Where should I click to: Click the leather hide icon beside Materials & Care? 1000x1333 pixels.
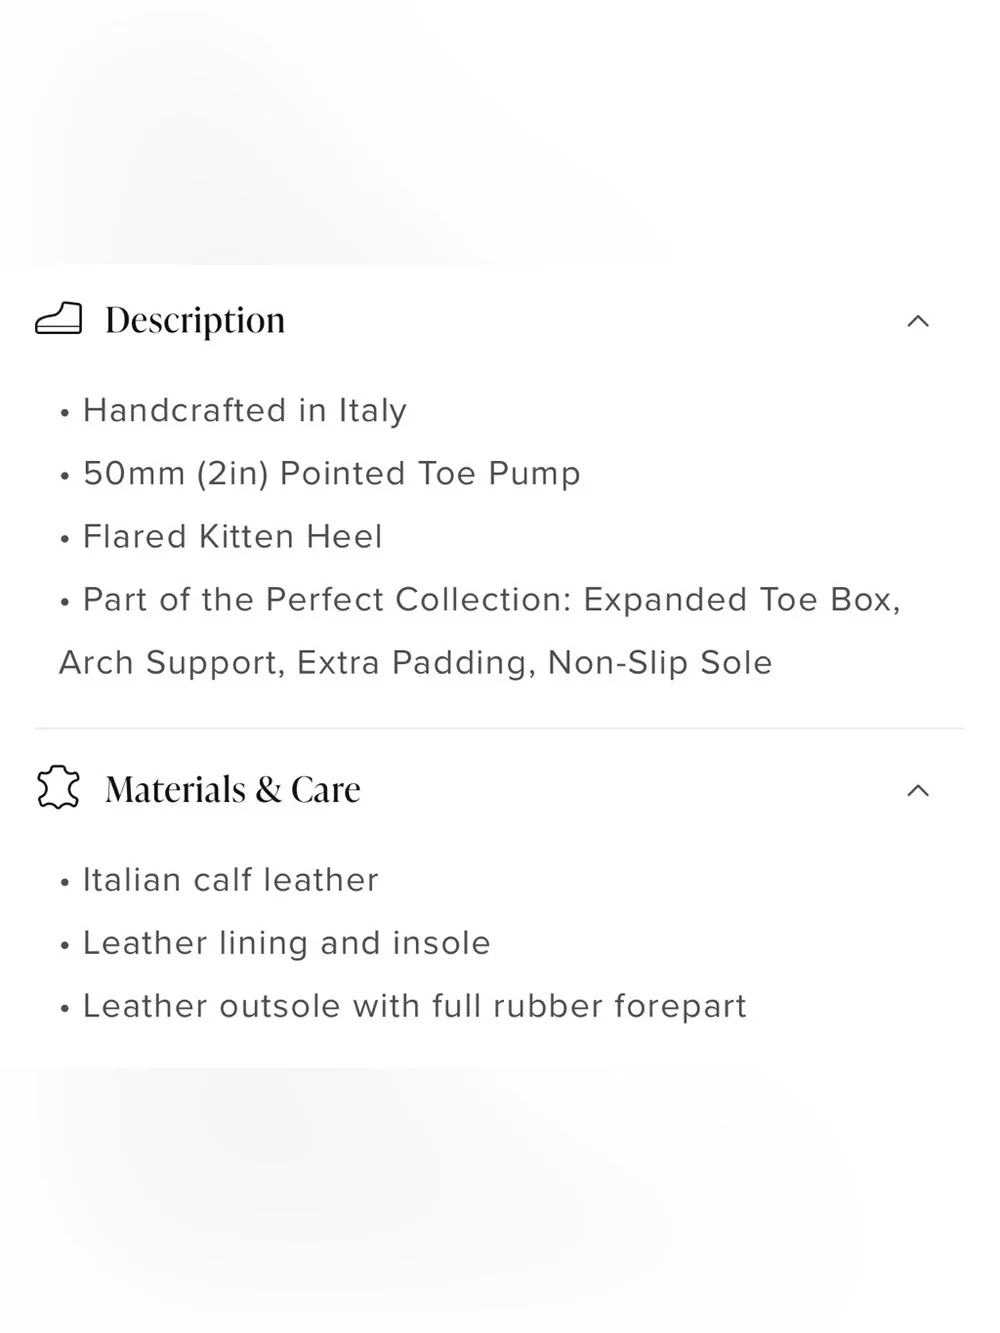click(58, 788)
